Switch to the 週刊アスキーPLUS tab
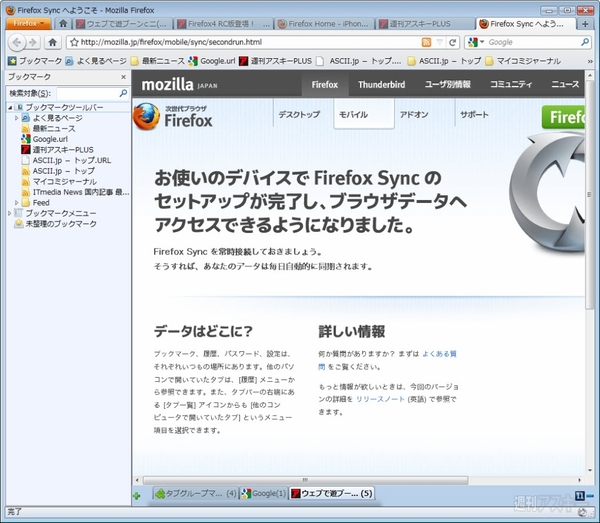This screenshot has width=600, height=523. tap(426, 24)
